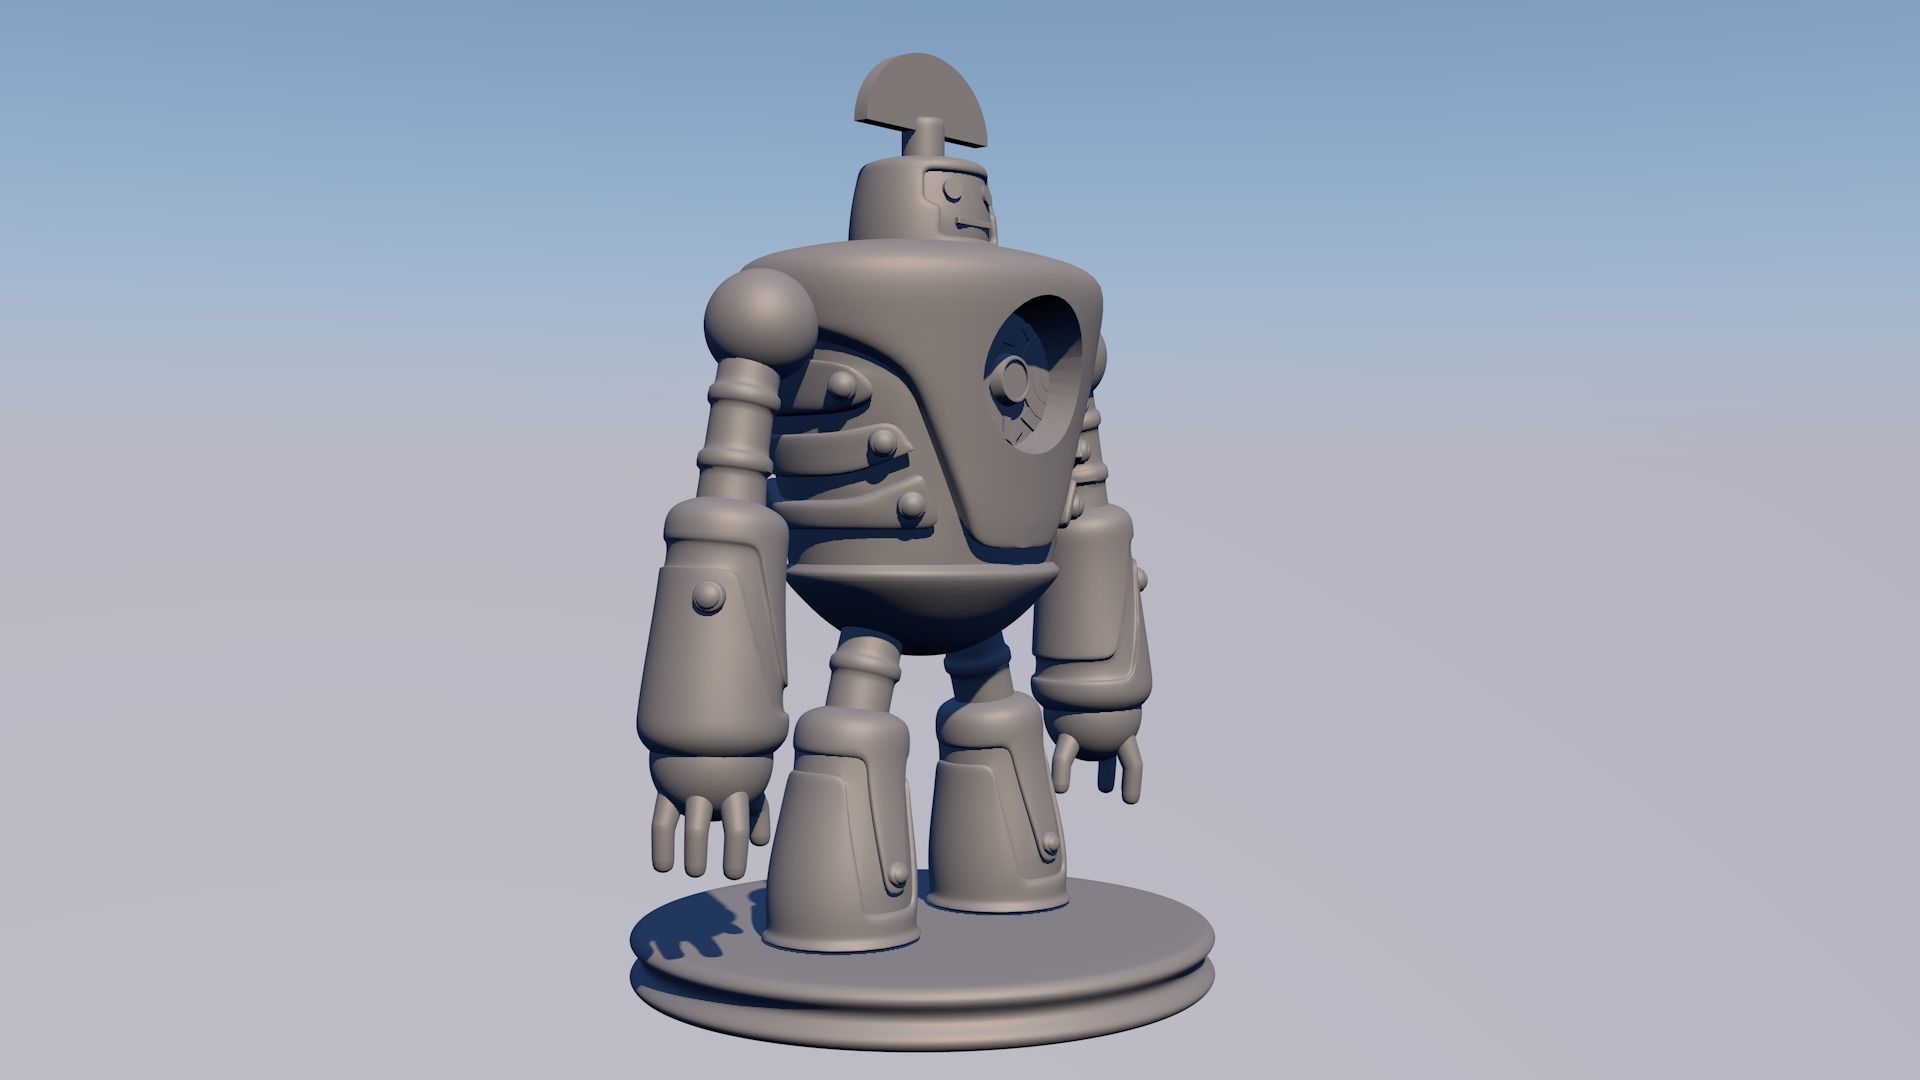Click the spherical shoulder joint of the robot
This screenshot has height=1080, width=1920.
[761, 316]
